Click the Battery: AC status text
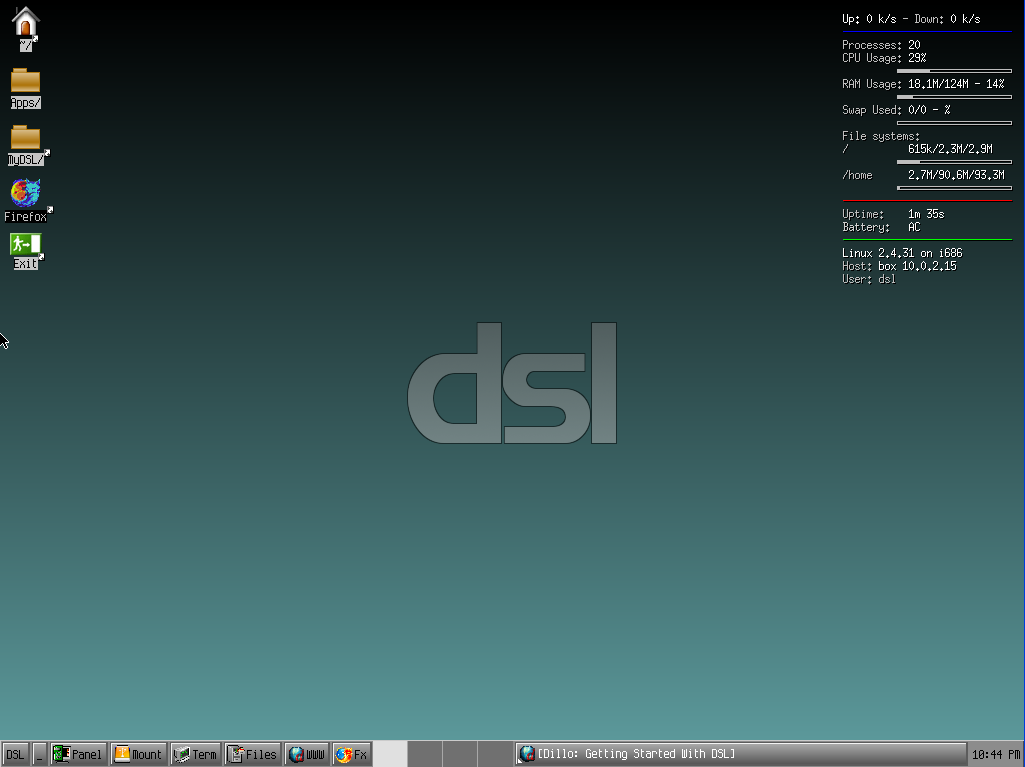The height and width of the screenshot is (767, 1025). tap(881, 228)
